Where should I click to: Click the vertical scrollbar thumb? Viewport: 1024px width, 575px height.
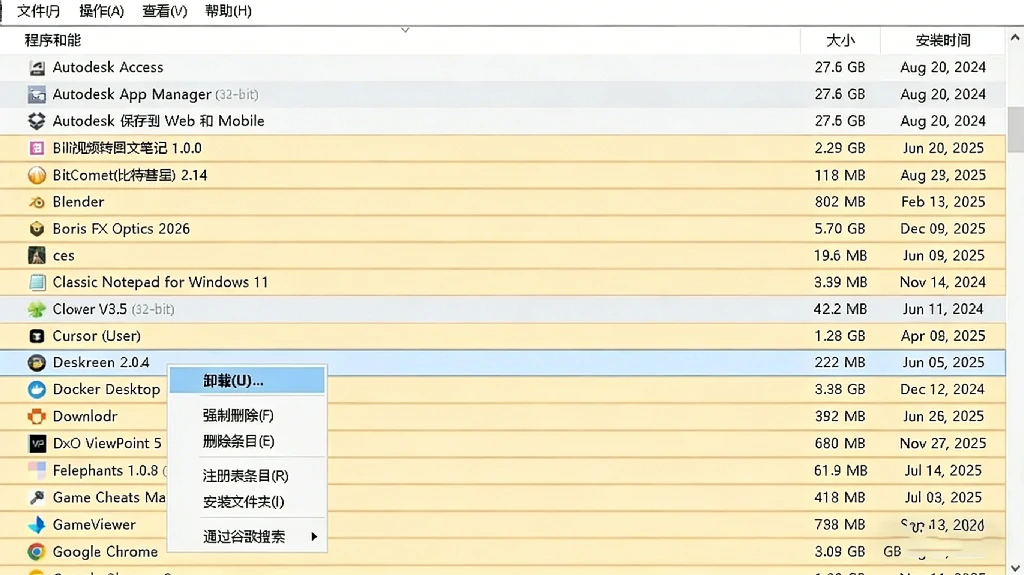1016,129
